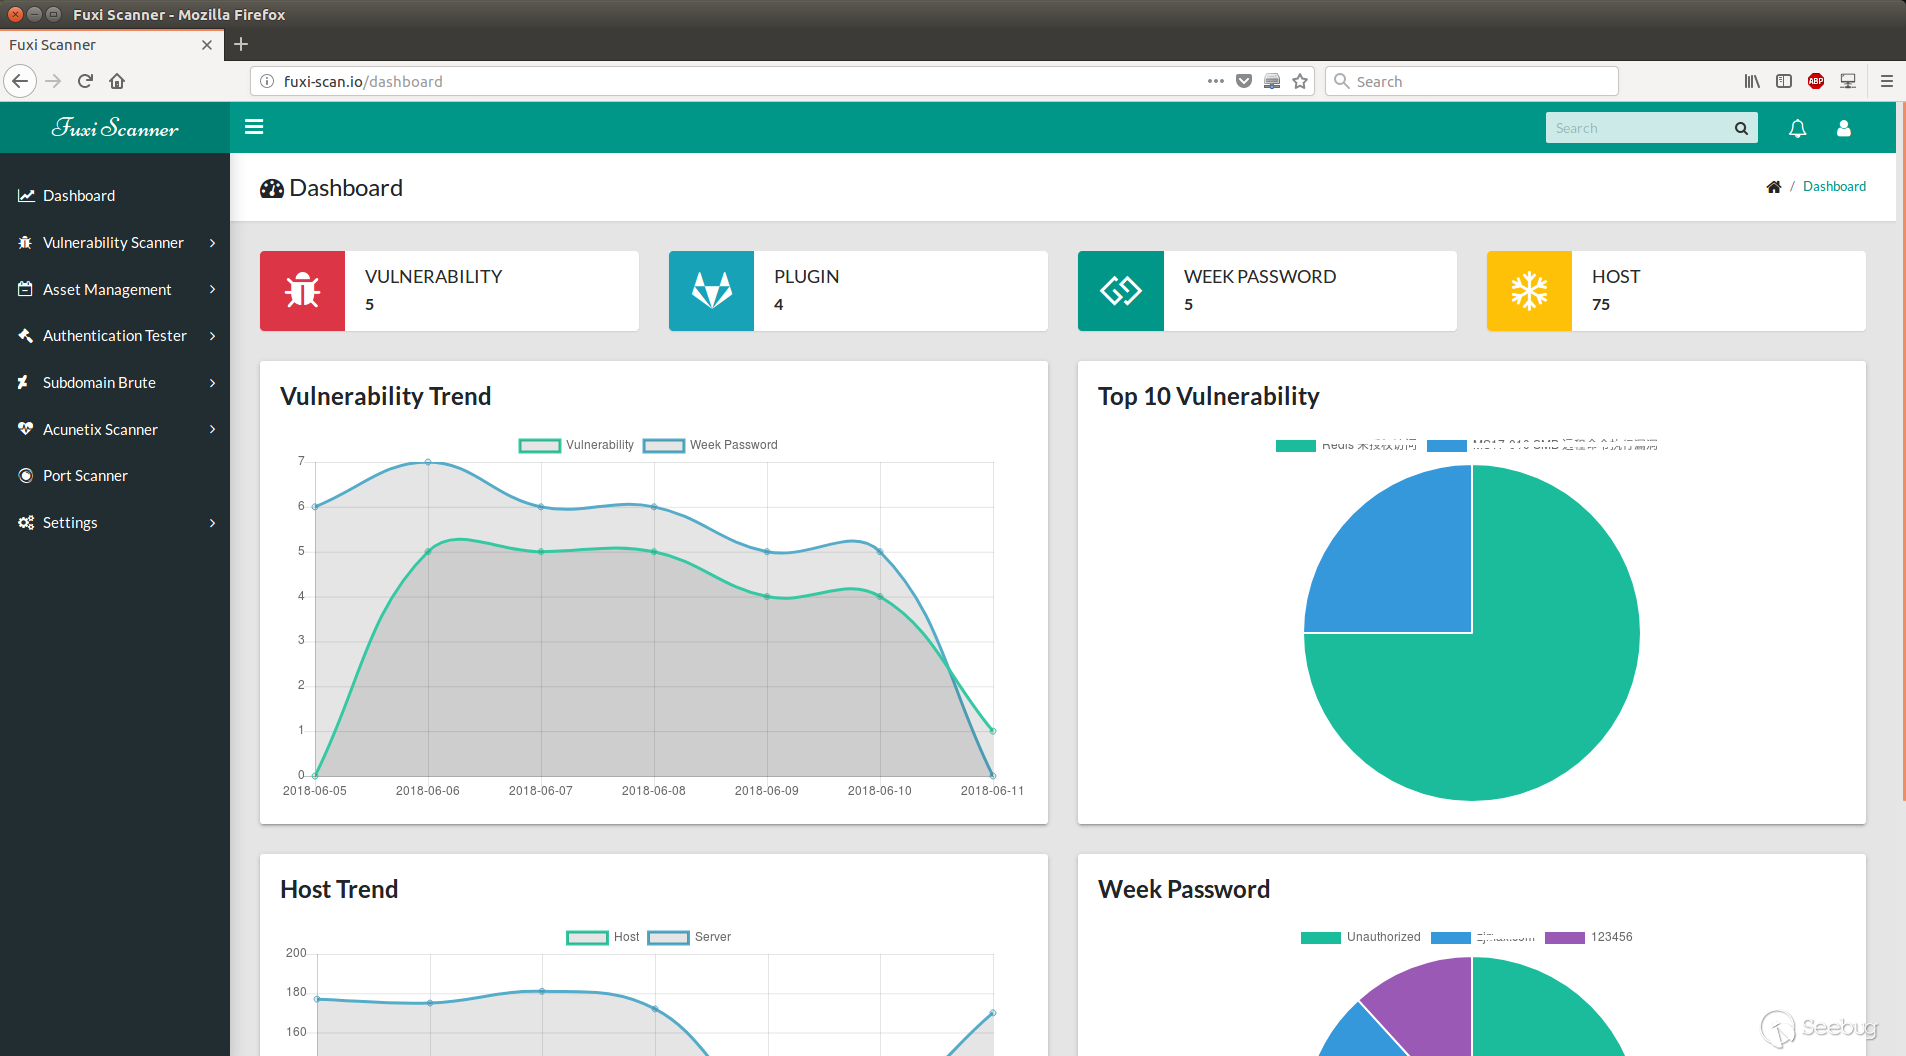1906x1056 pixels.
Task: Click the Fuxi Scanner logo
Action: pos(115,128)
